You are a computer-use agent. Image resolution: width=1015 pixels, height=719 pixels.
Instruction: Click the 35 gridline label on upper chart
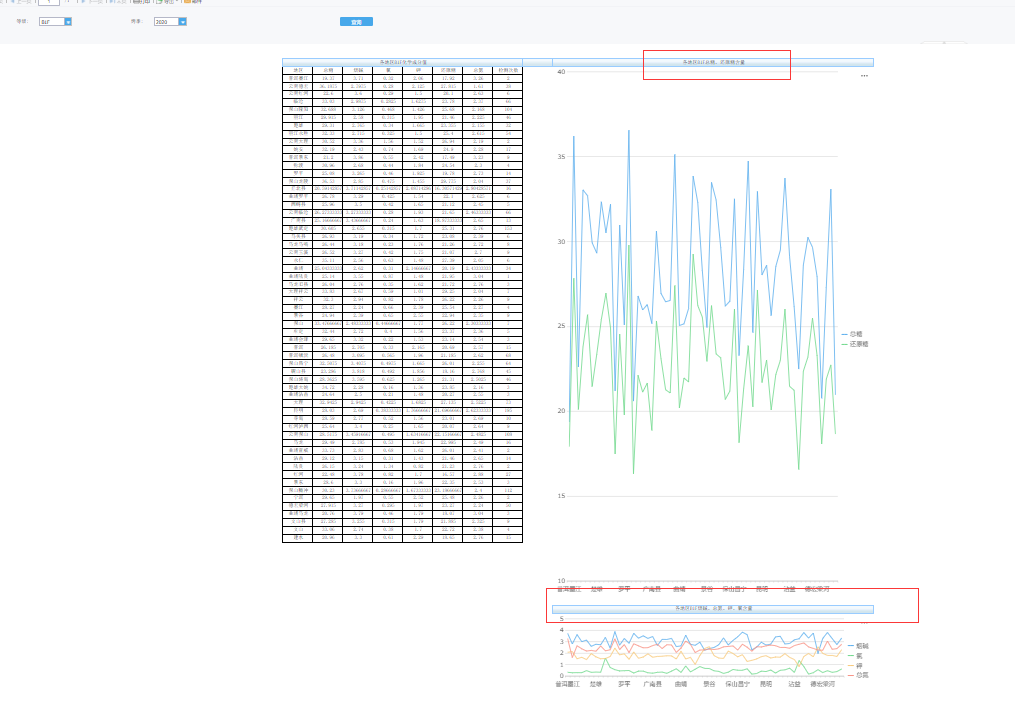561,157
